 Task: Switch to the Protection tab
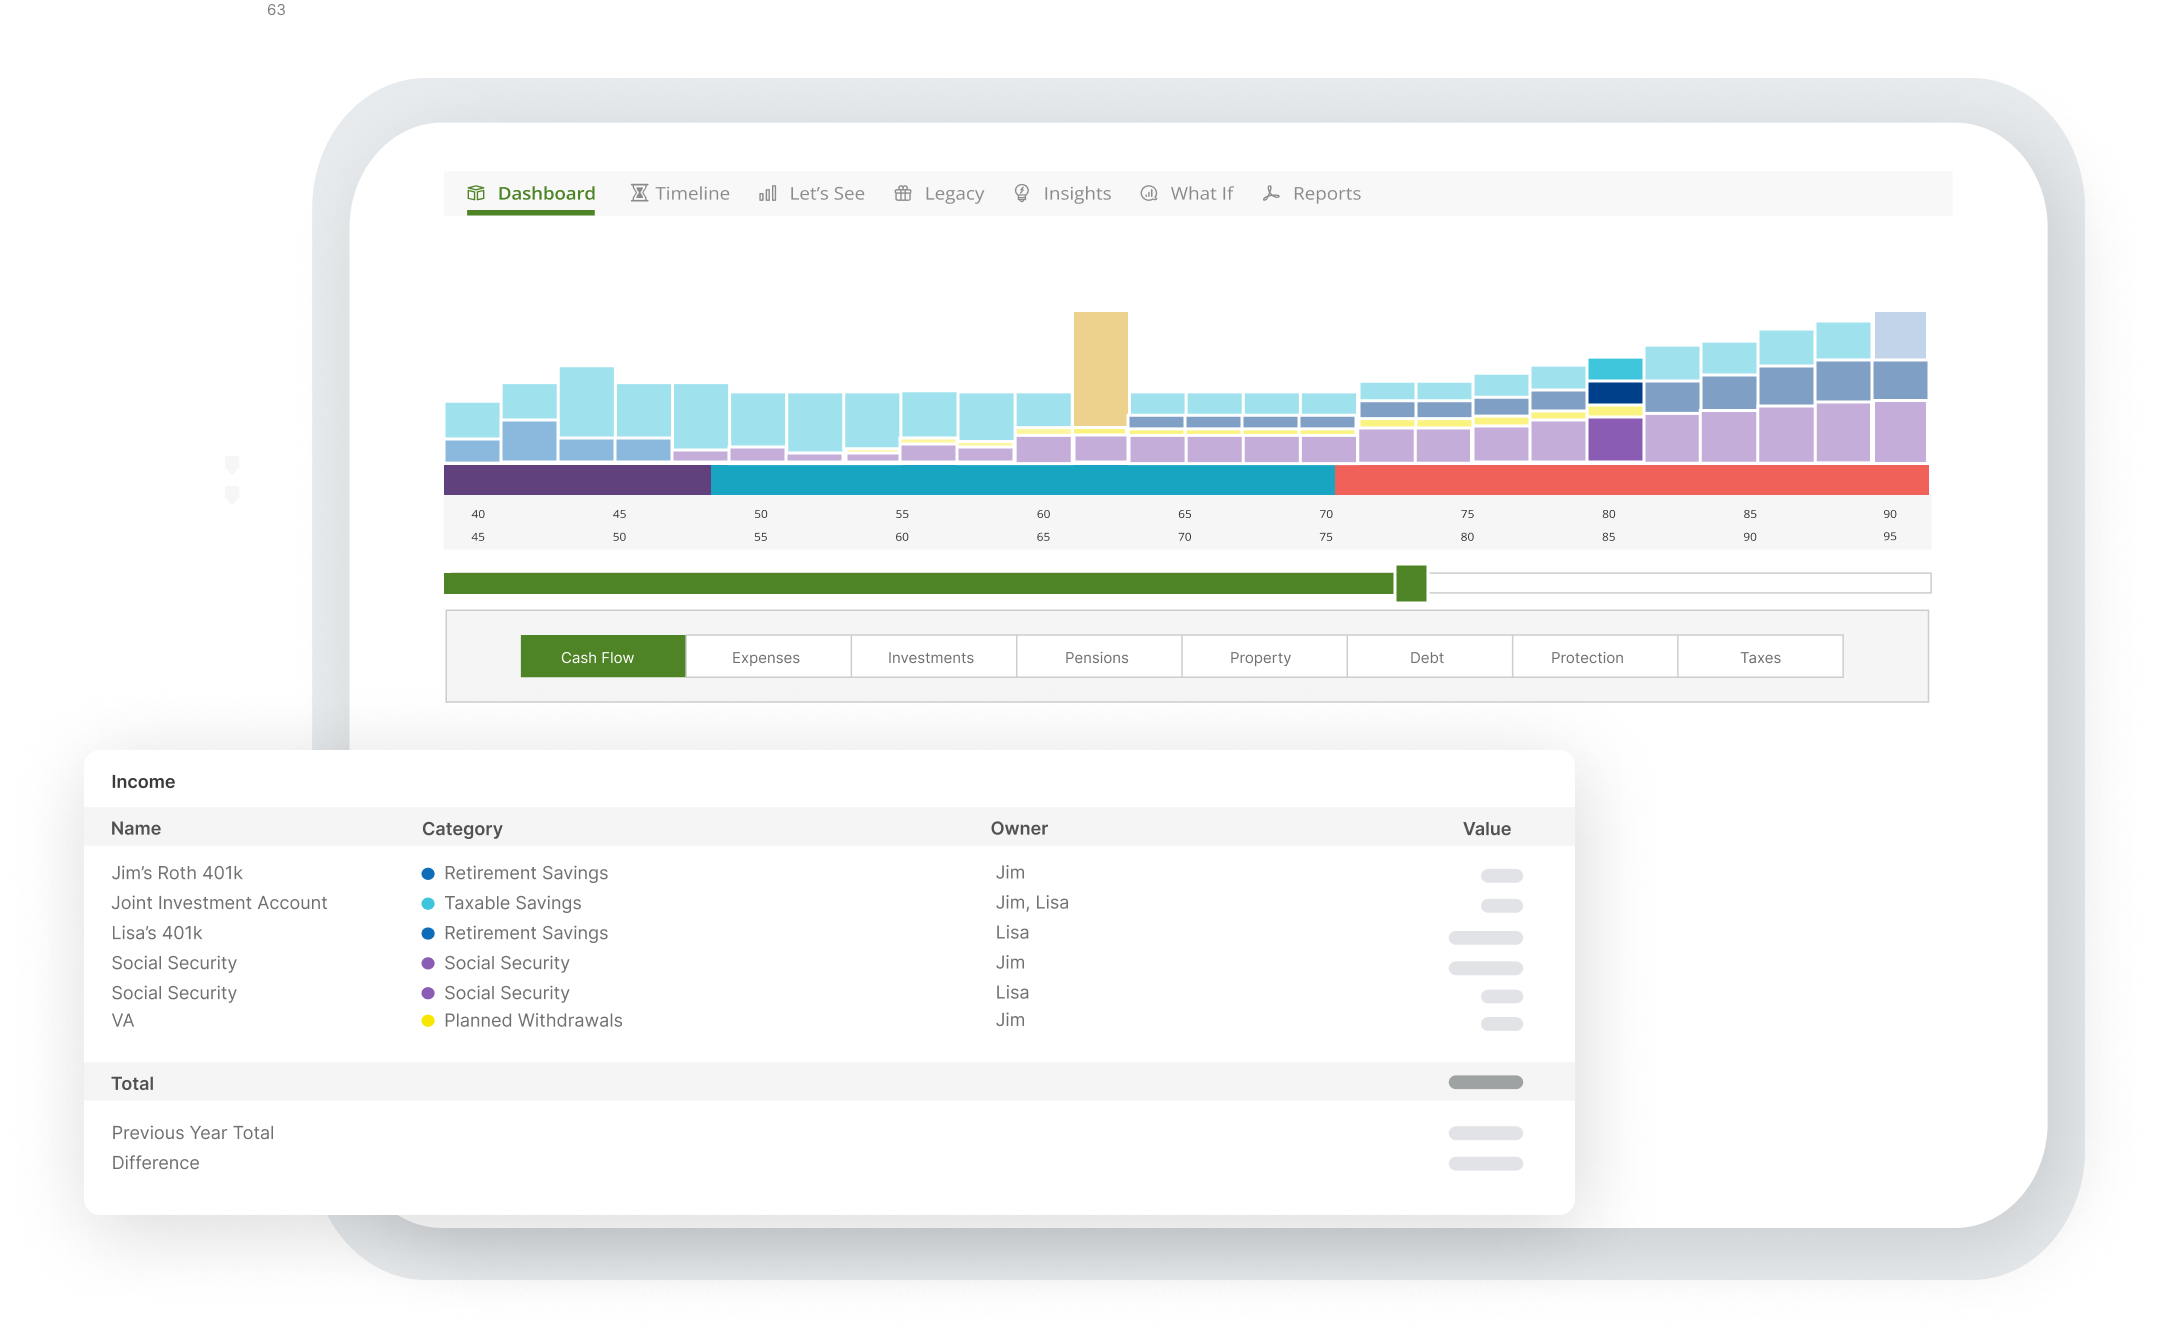pos(1587,657)
